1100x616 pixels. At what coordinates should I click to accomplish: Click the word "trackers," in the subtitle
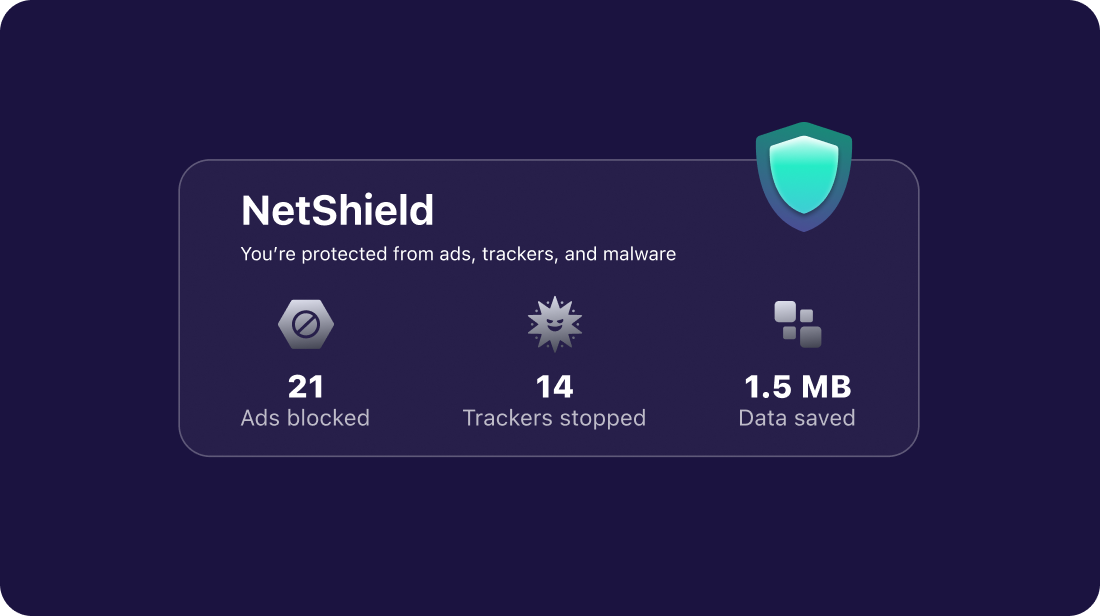click(518, 254)
